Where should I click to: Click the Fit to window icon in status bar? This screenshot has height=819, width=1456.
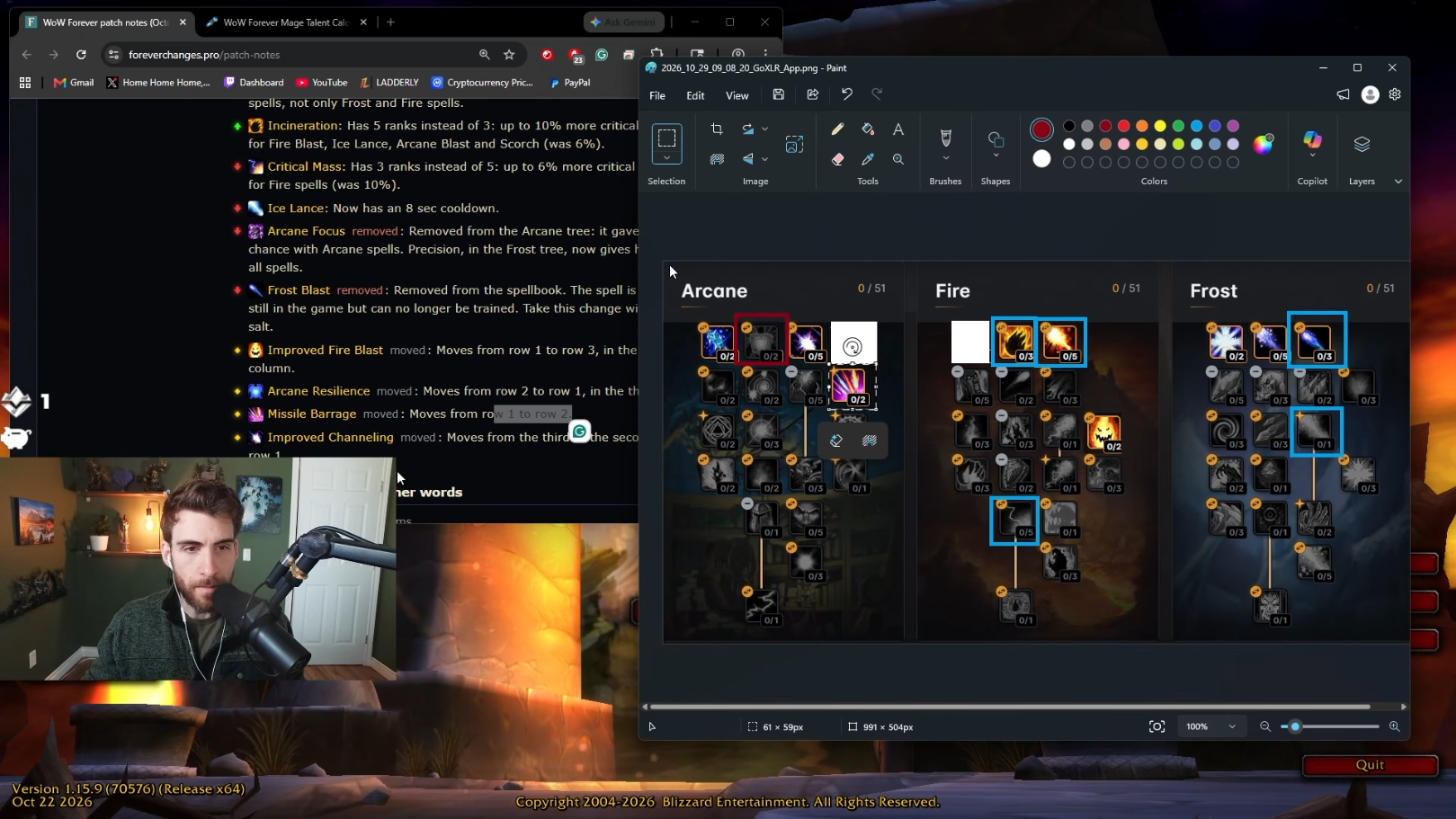click(1157, 727)
